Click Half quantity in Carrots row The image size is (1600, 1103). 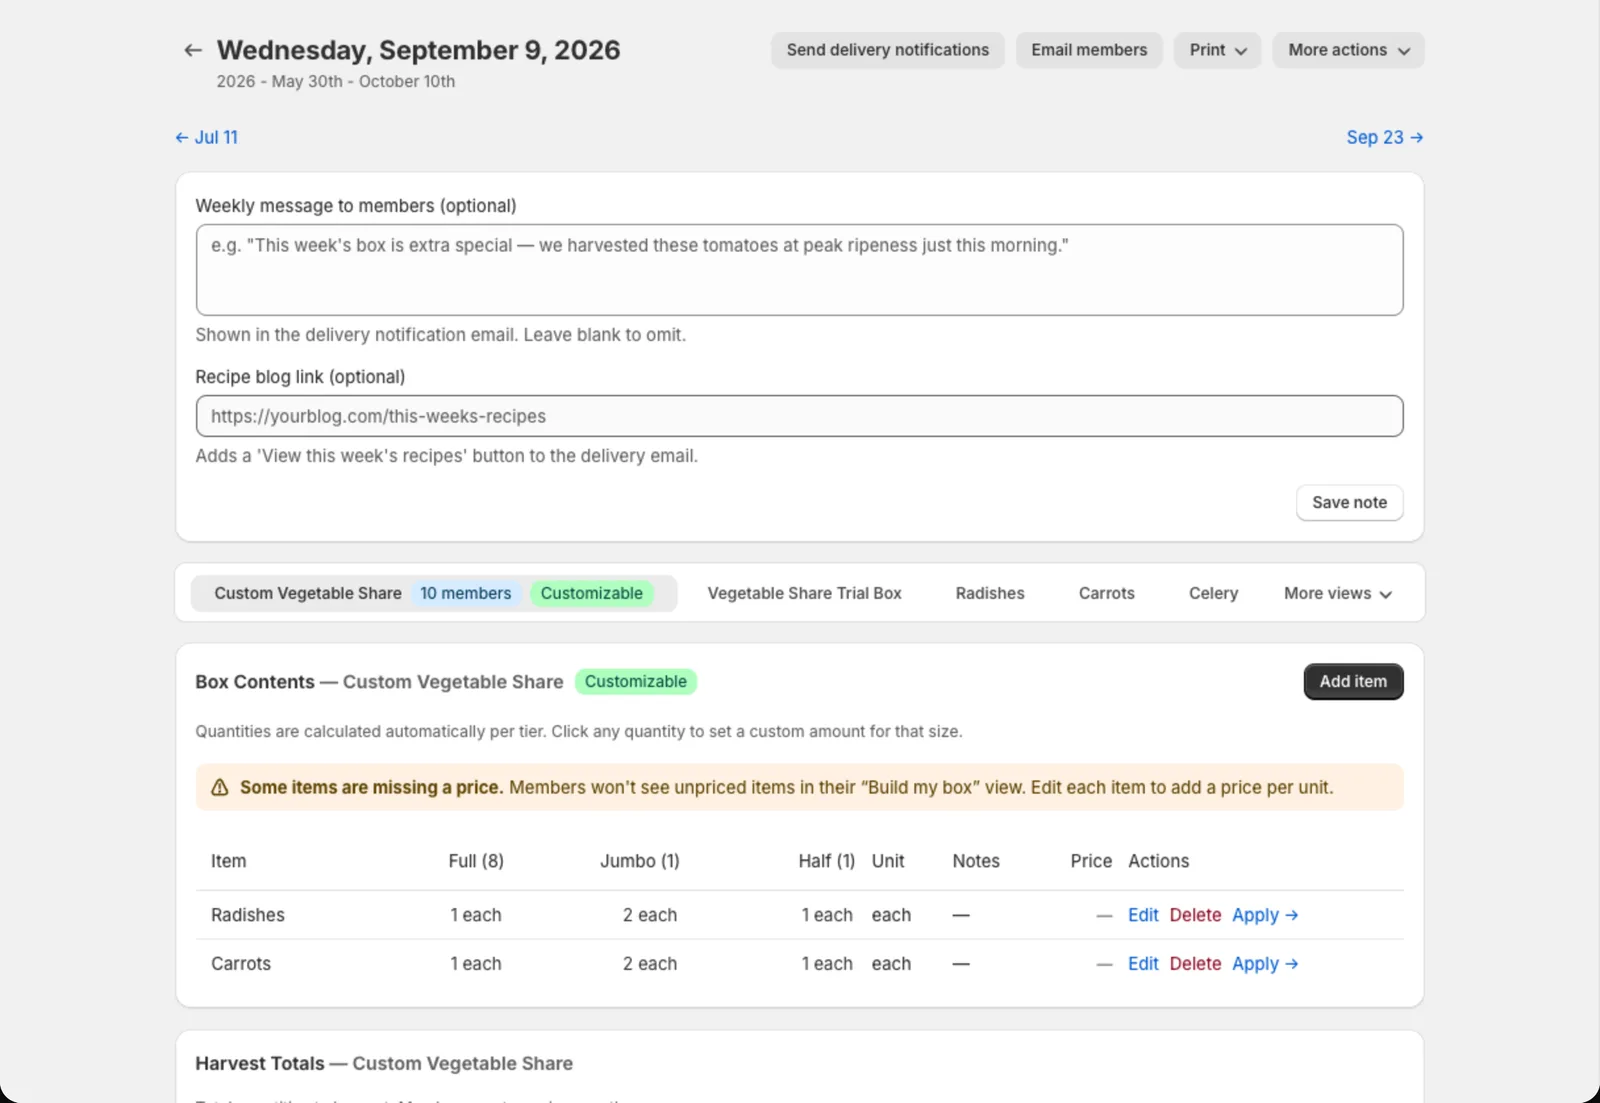point(827,964)
